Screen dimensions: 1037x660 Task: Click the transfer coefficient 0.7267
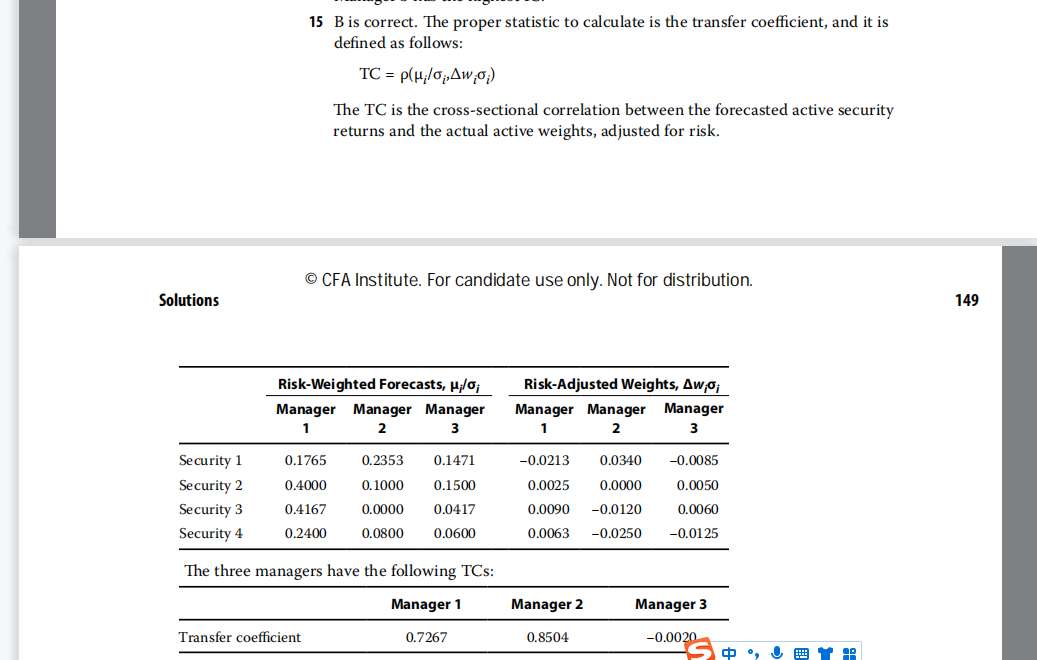(427, 637)
